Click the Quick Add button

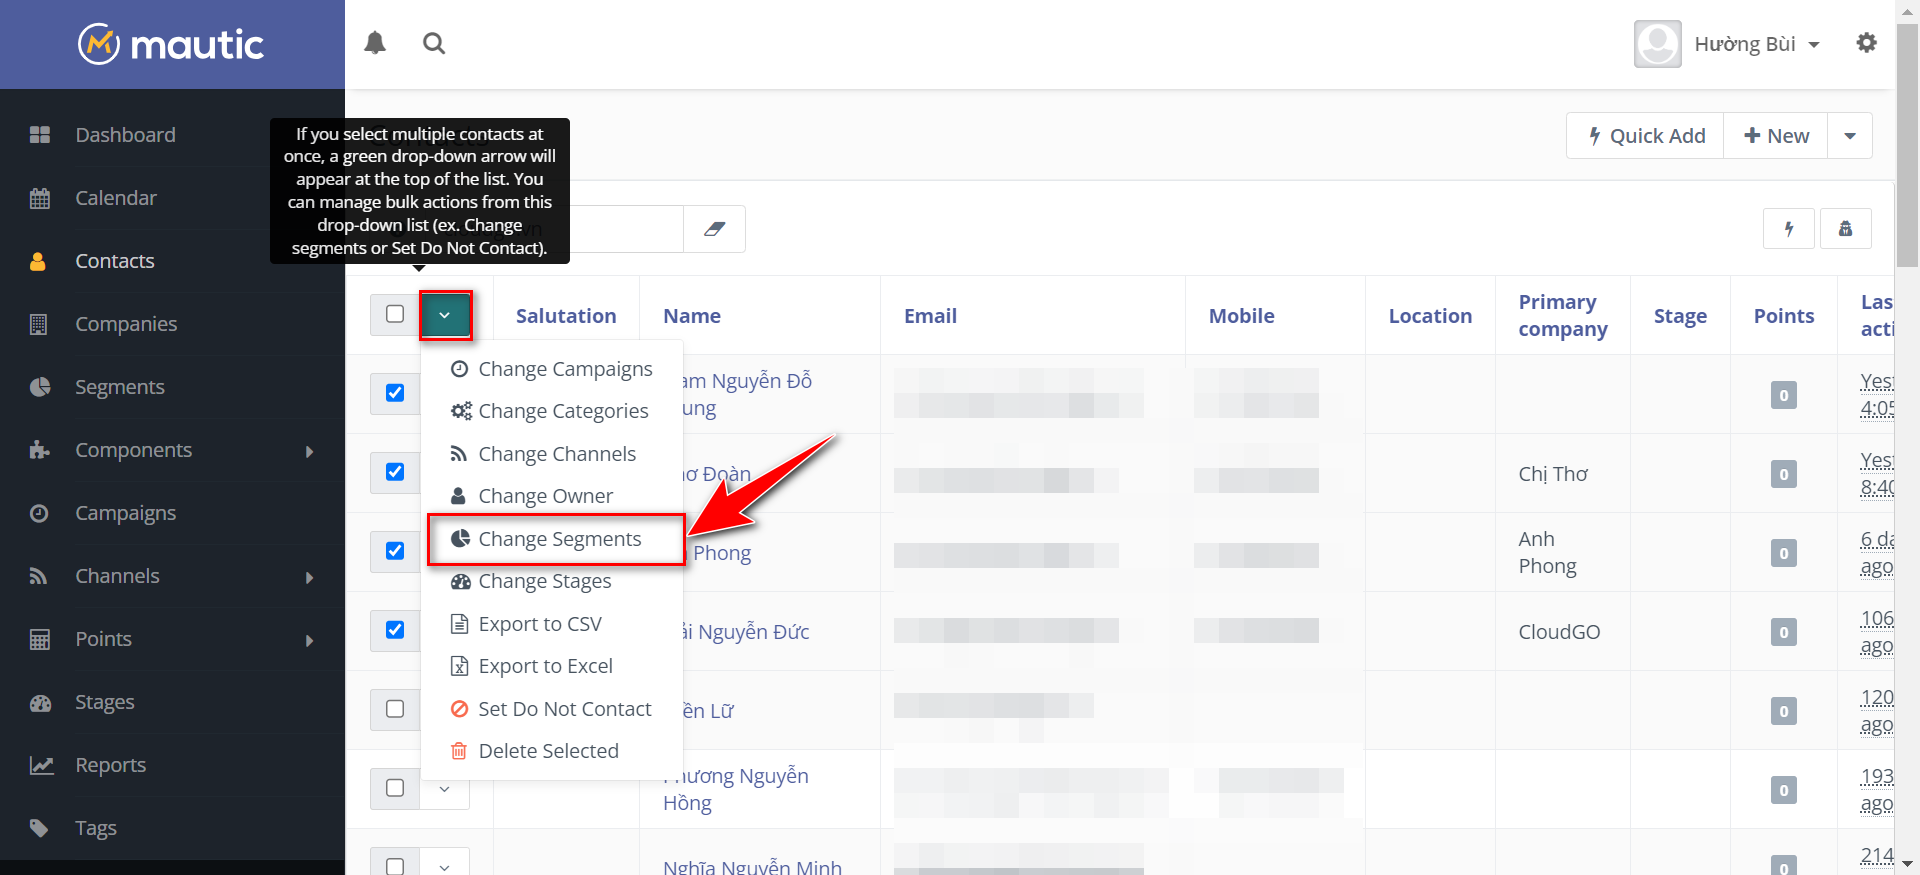tap(1646, 136)
